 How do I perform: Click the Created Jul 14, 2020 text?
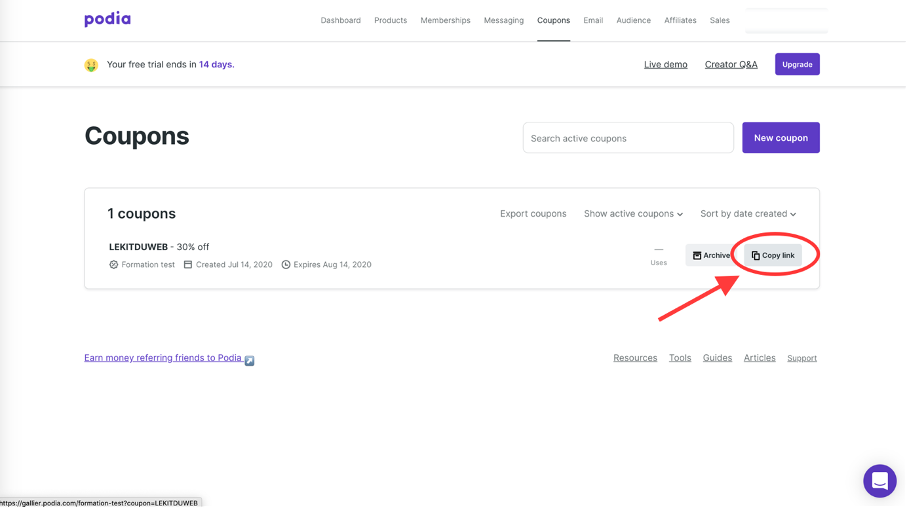point(234,265)
